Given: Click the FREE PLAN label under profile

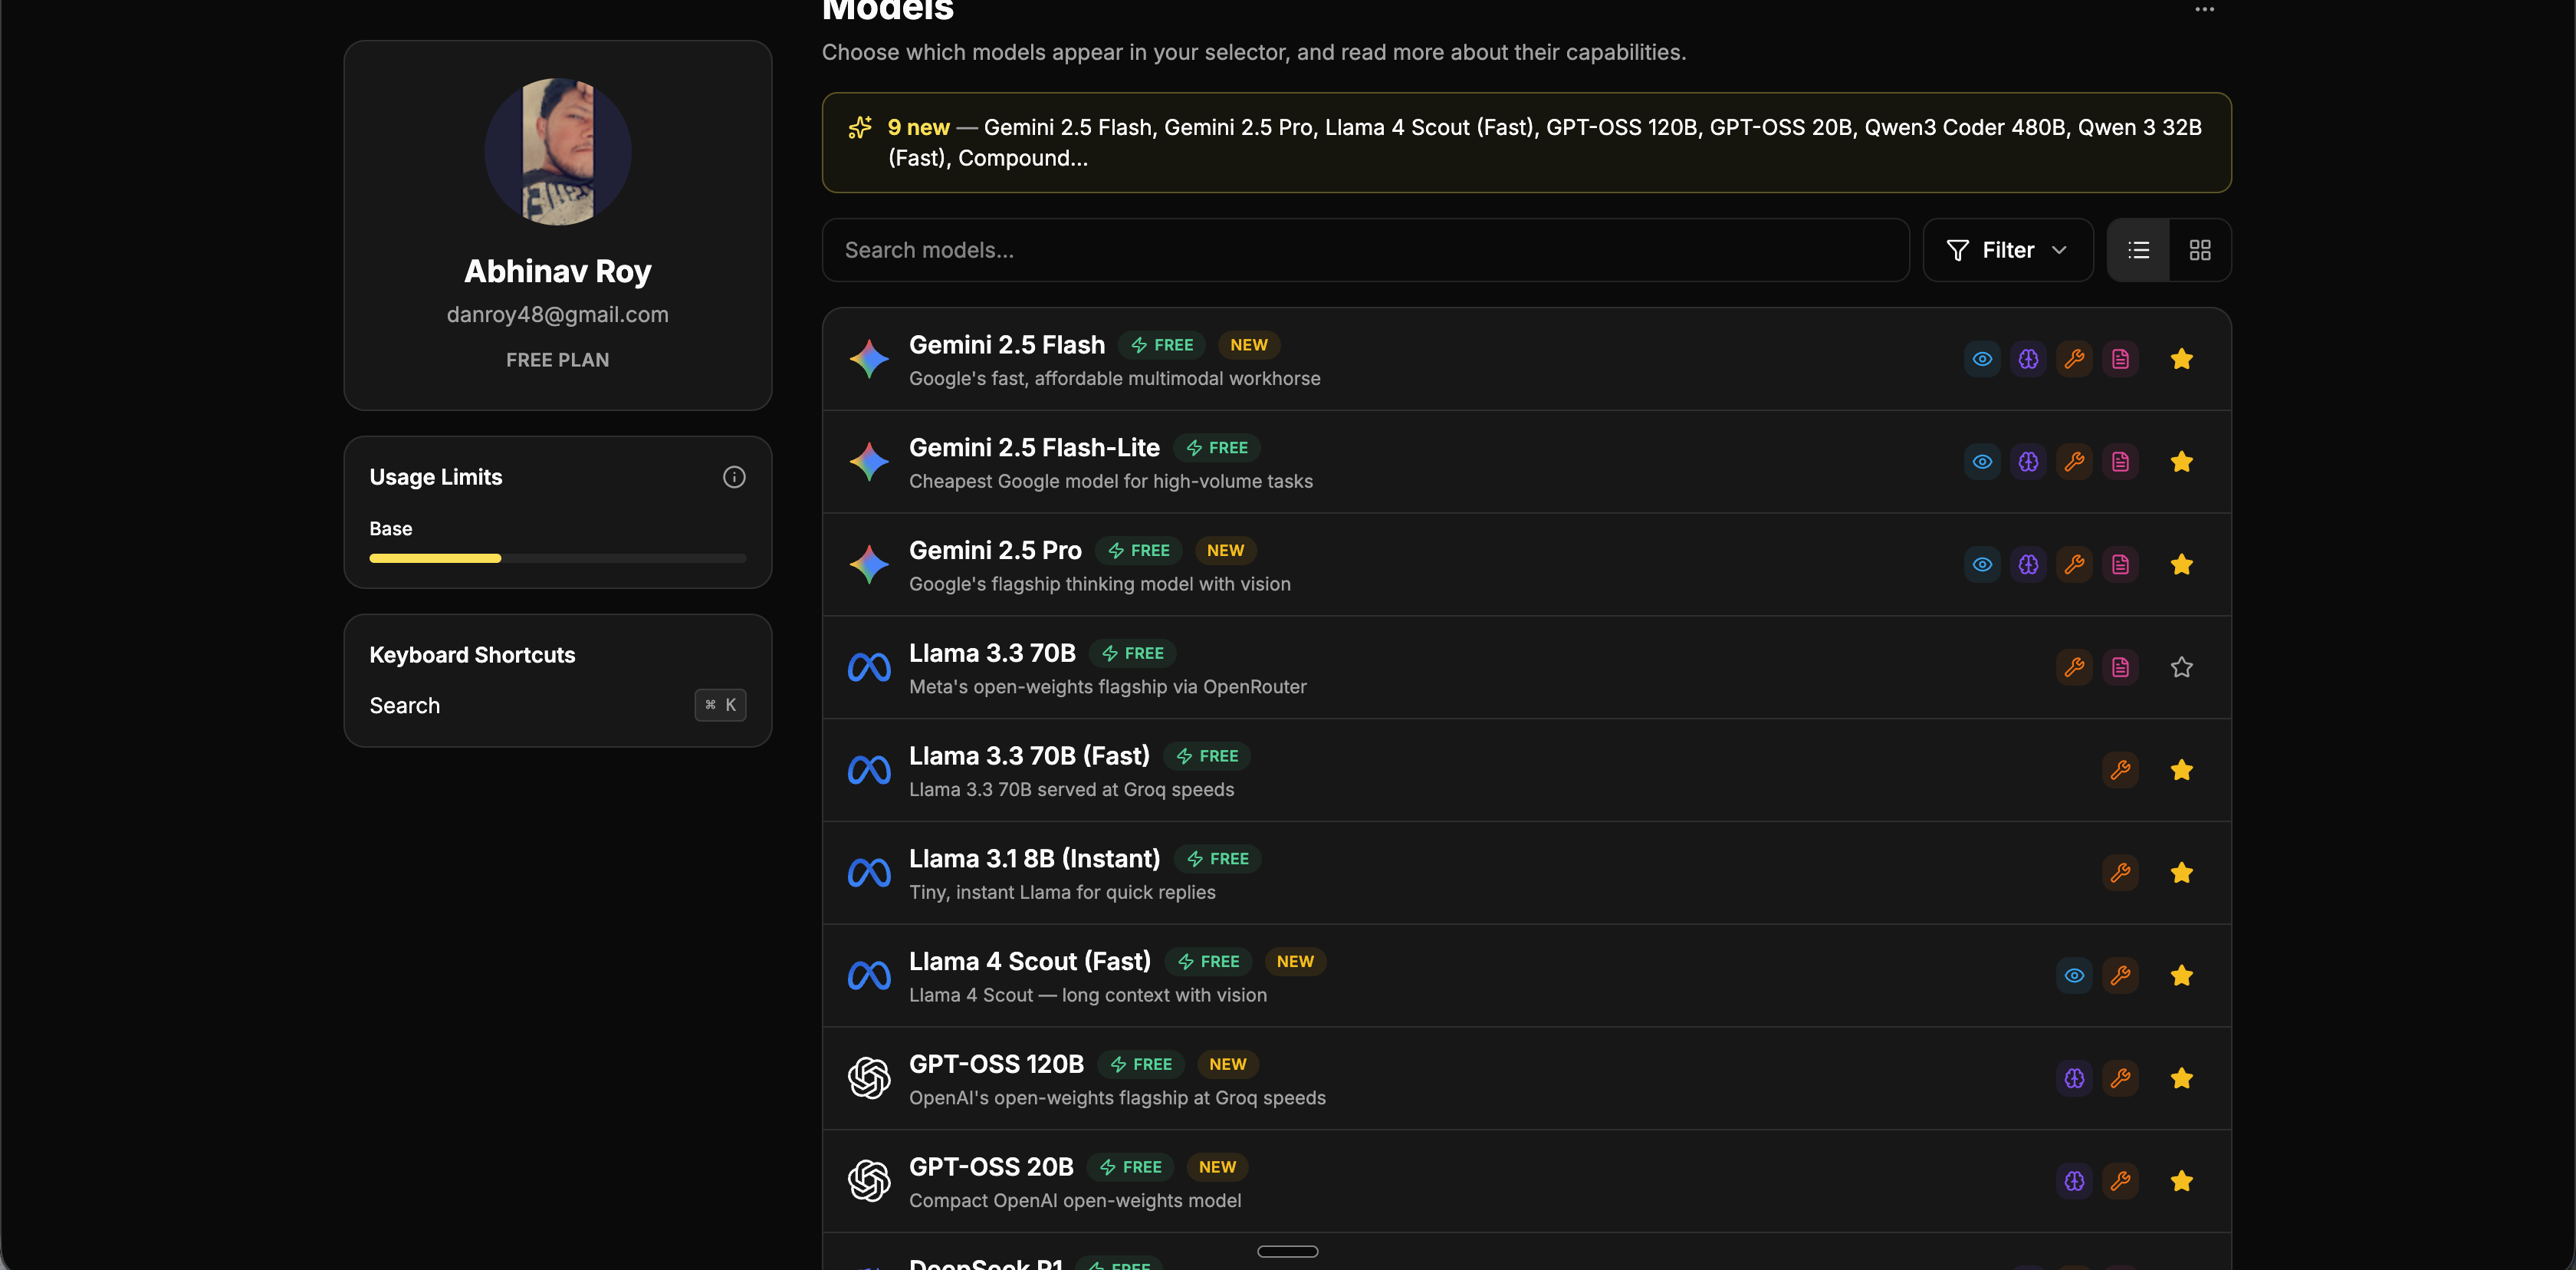Looking at the screenshot, I should point(558,360).
